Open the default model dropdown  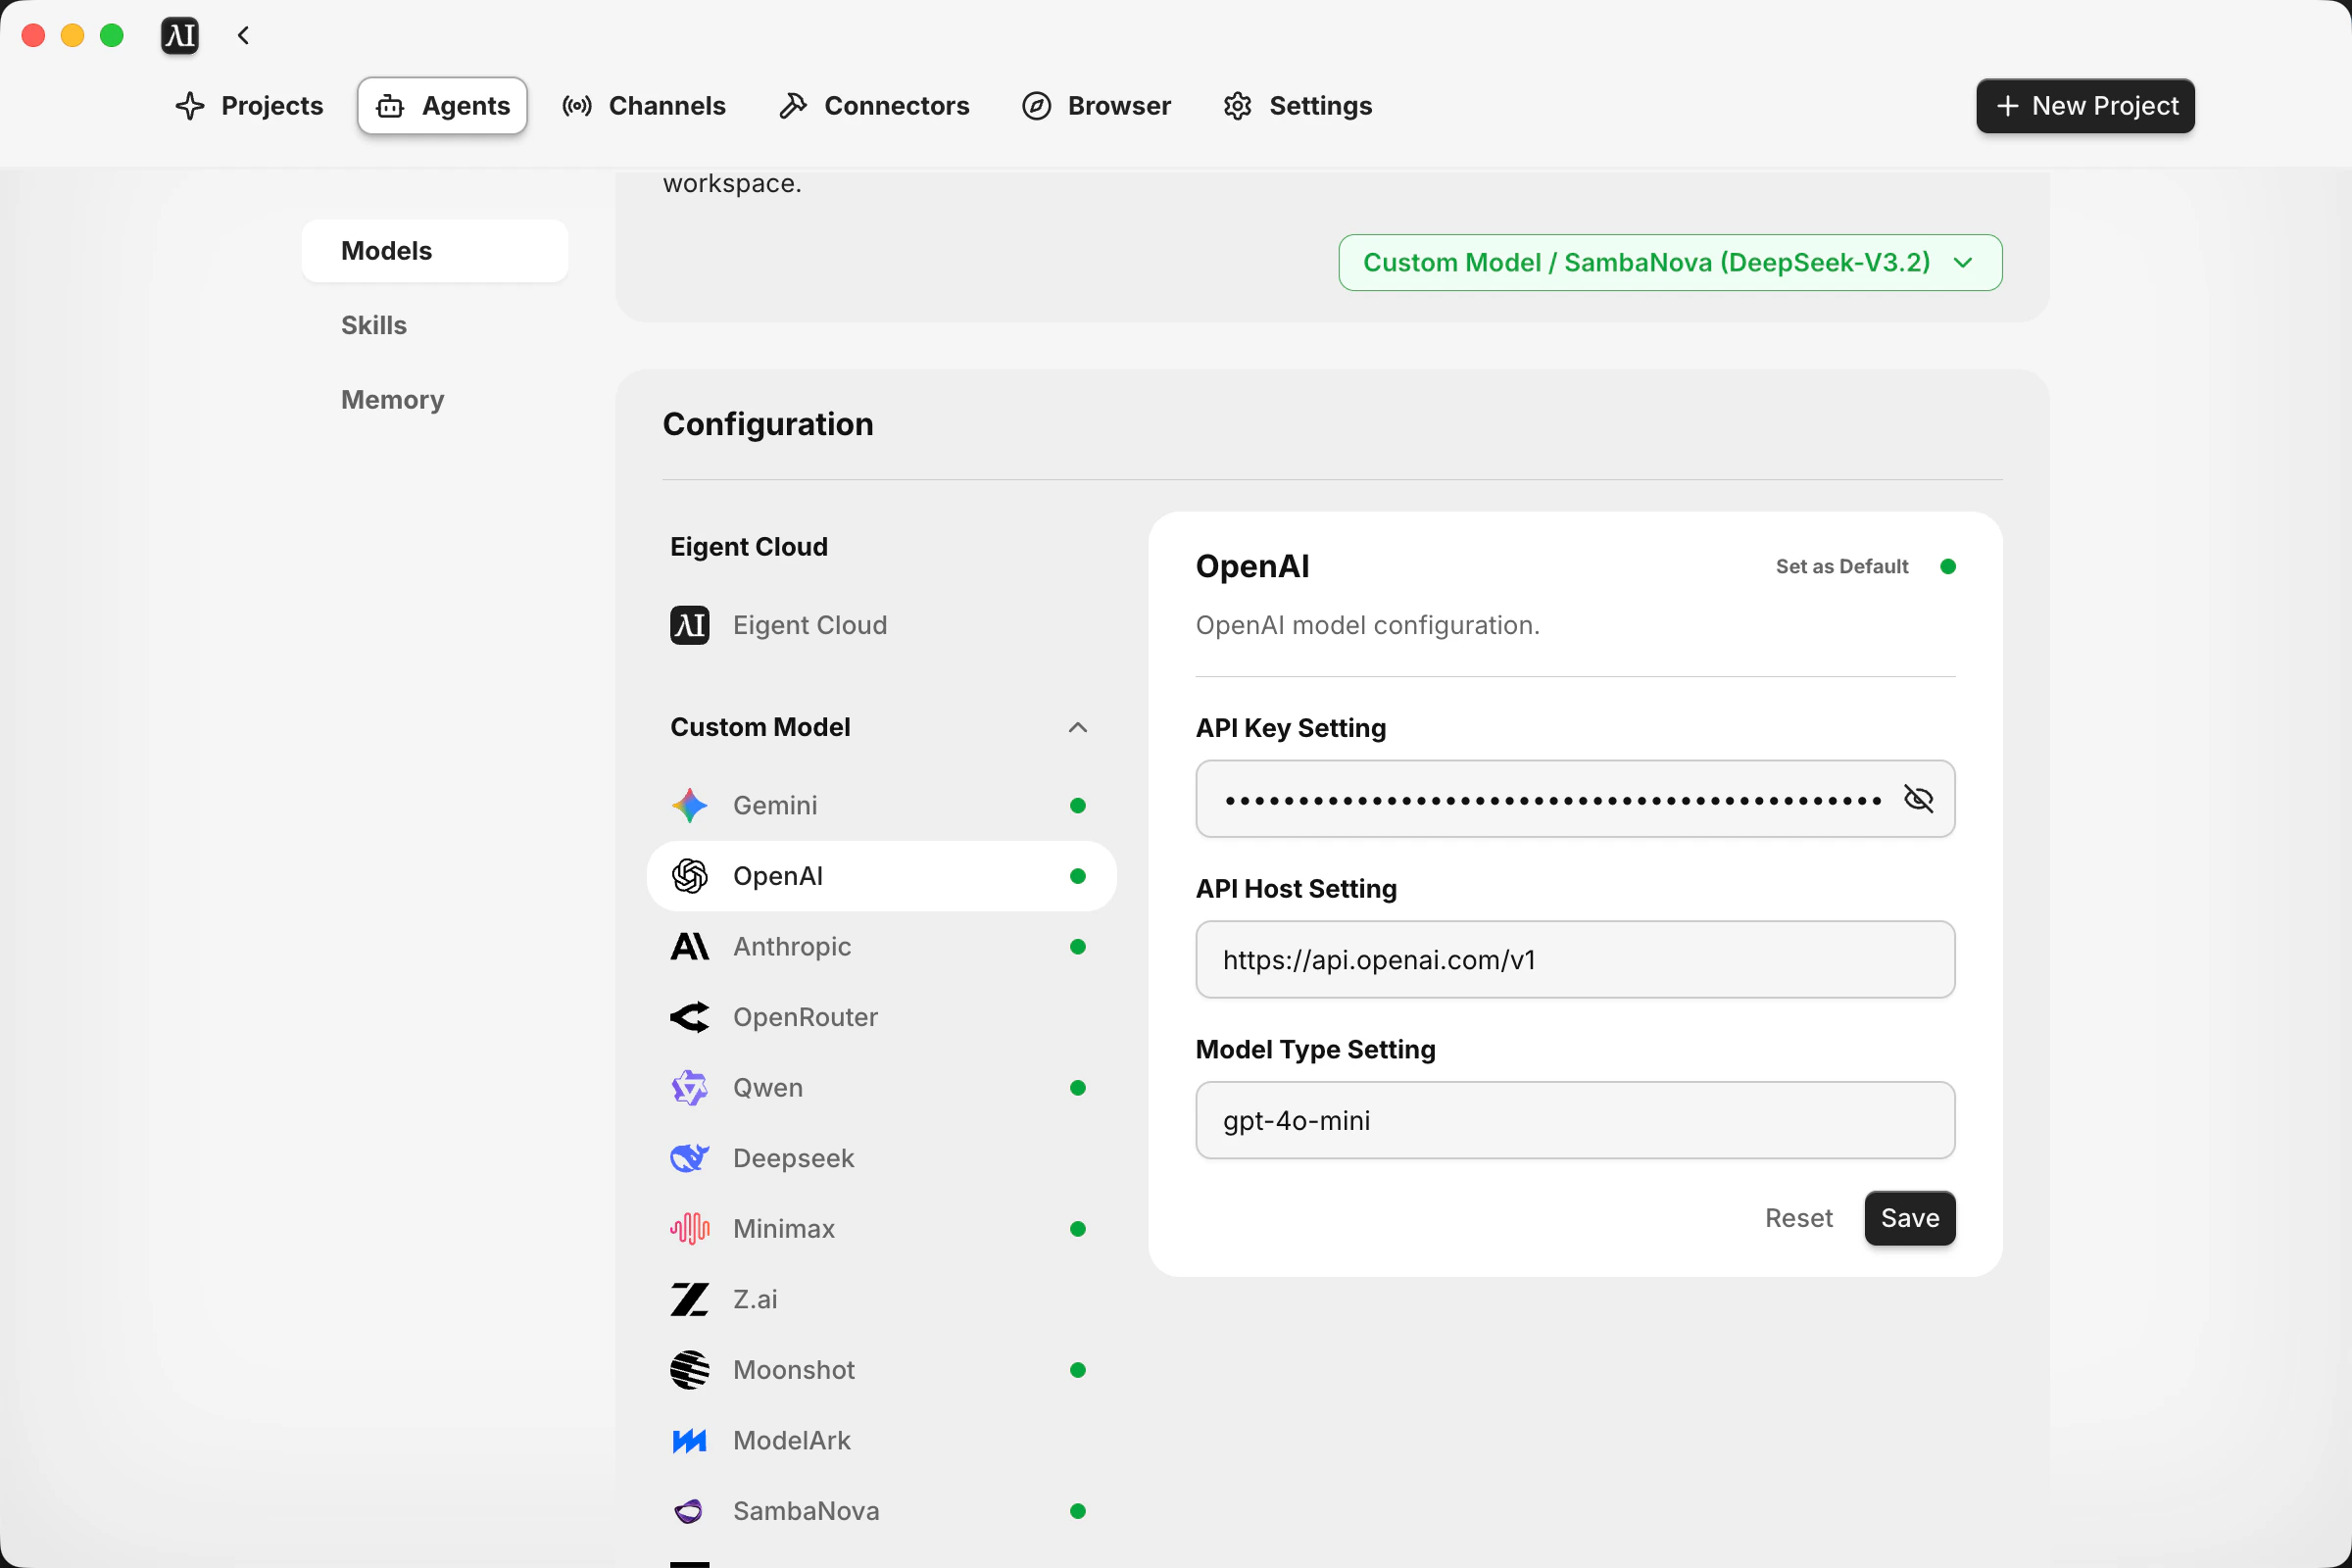(1669, 262)
